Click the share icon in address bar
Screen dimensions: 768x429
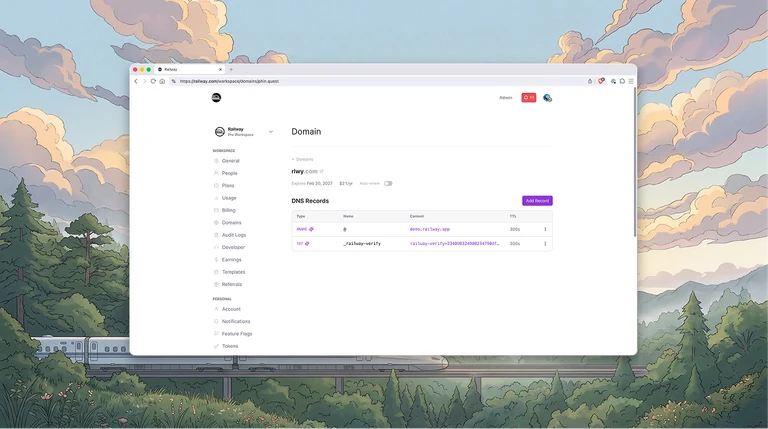tap(590, 81)
